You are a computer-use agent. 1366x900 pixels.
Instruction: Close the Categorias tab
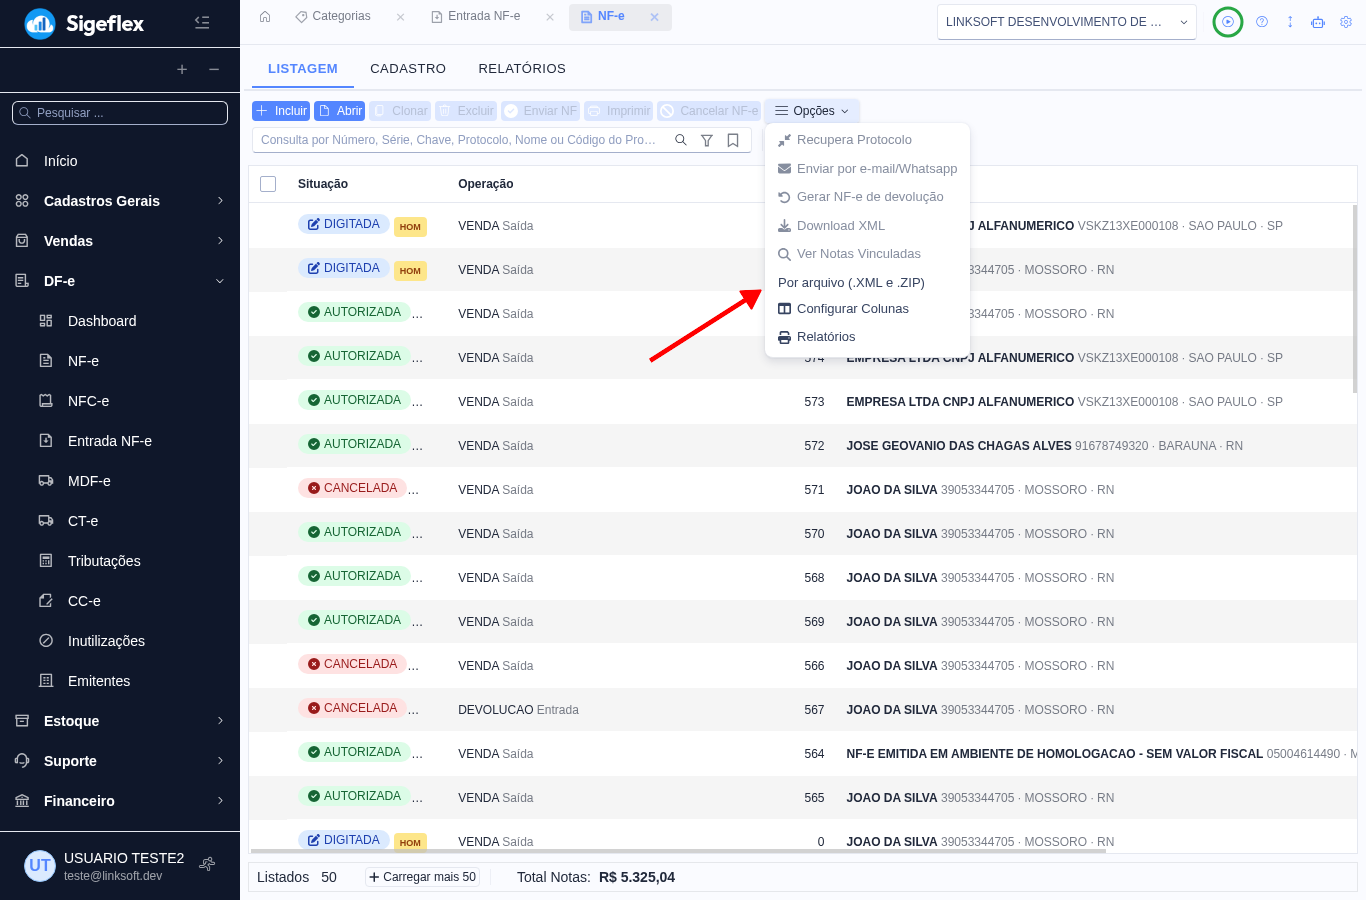coord(400,17)
